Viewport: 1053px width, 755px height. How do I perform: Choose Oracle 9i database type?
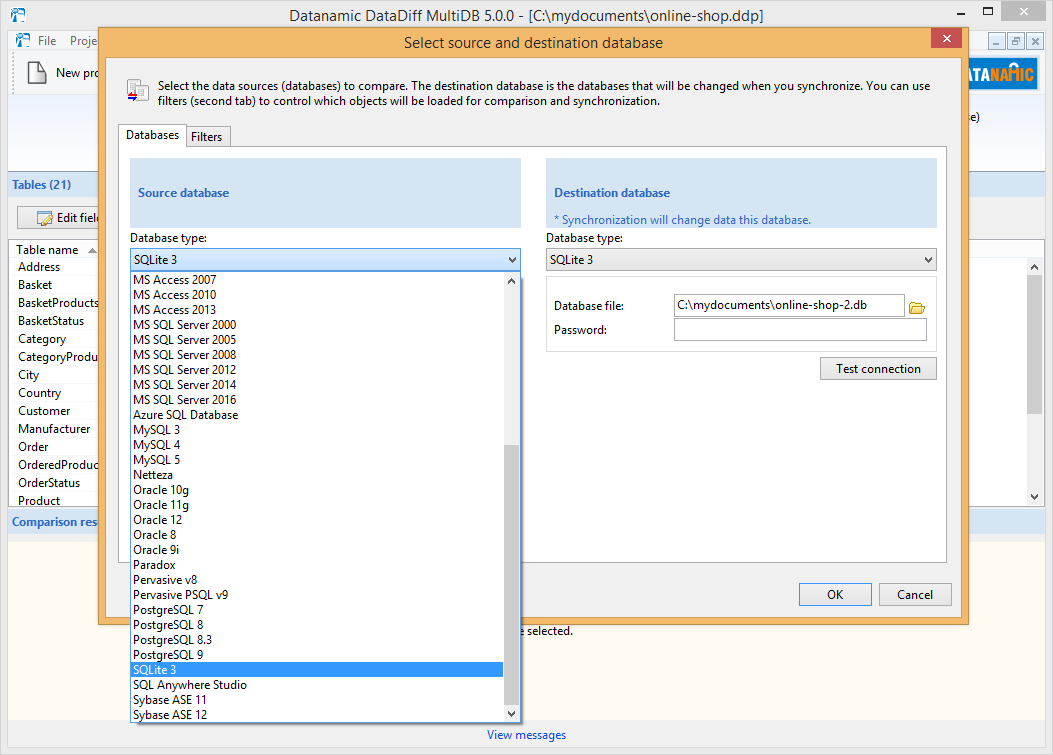[317, 549]
